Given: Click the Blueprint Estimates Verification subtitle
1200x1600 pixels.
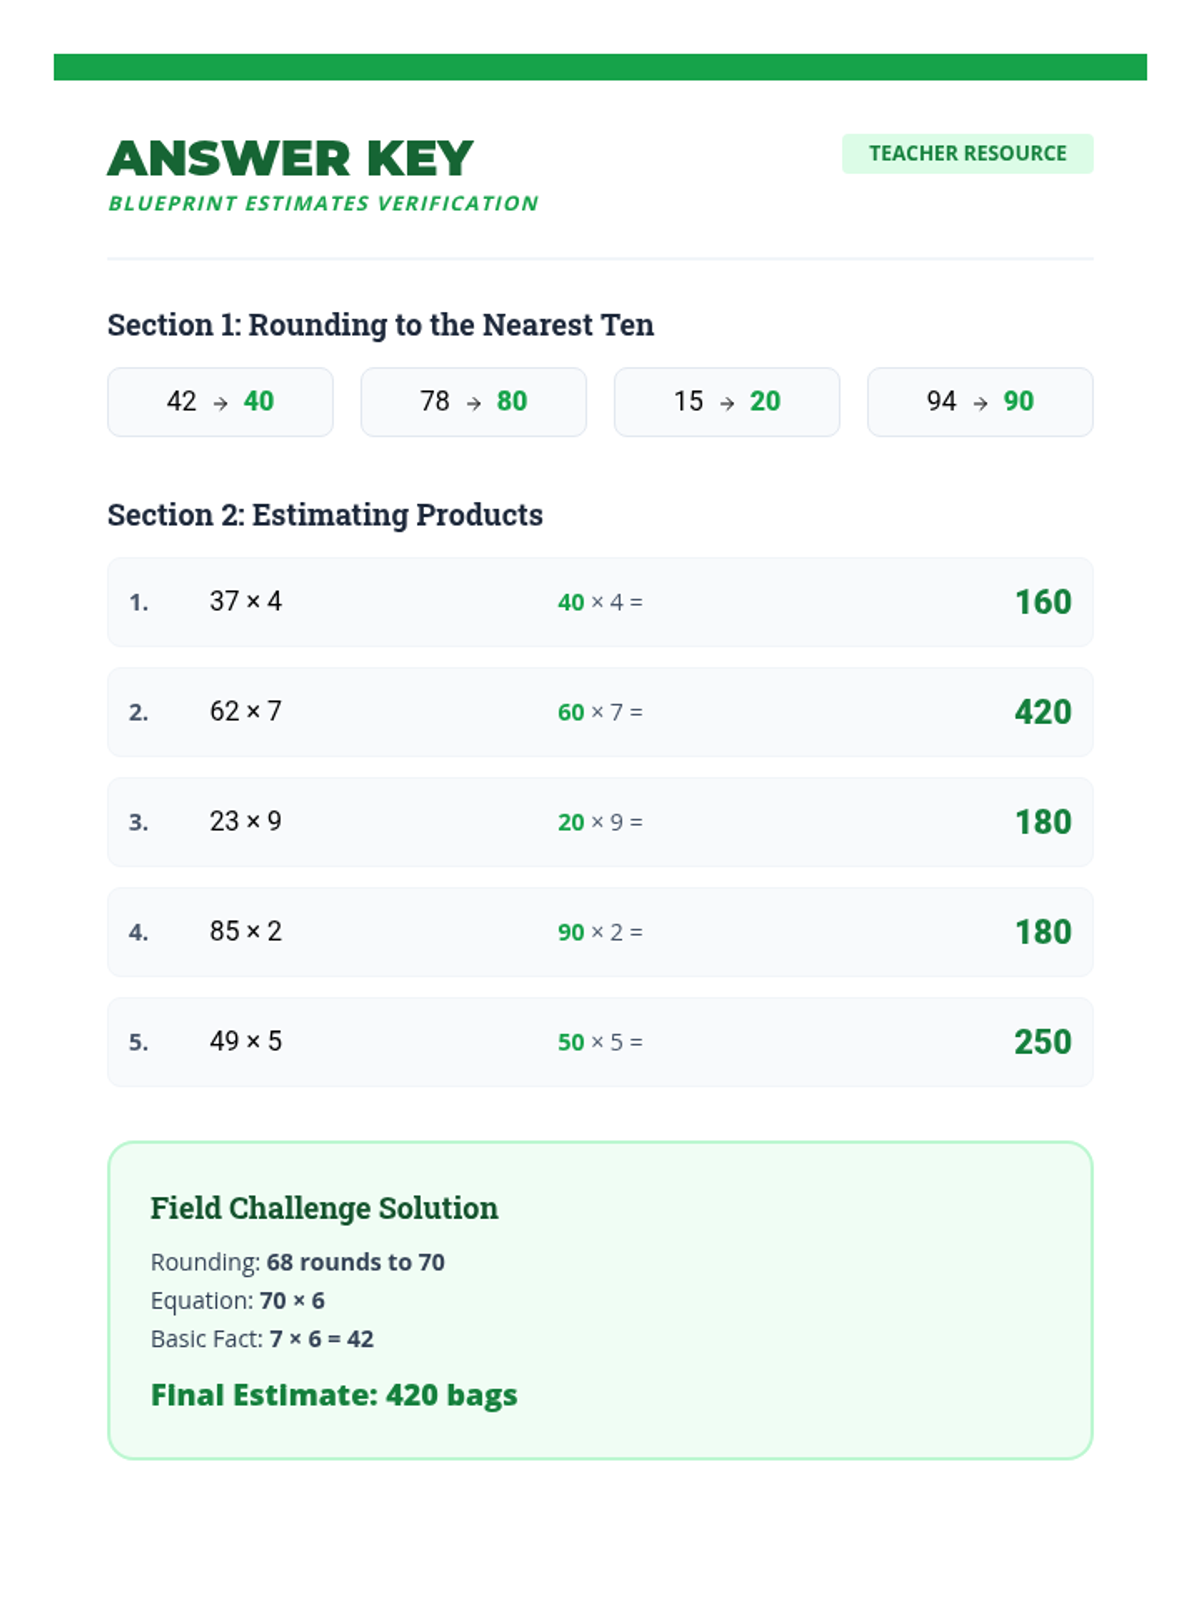Looking at the screenshot, I should point(323,204).
